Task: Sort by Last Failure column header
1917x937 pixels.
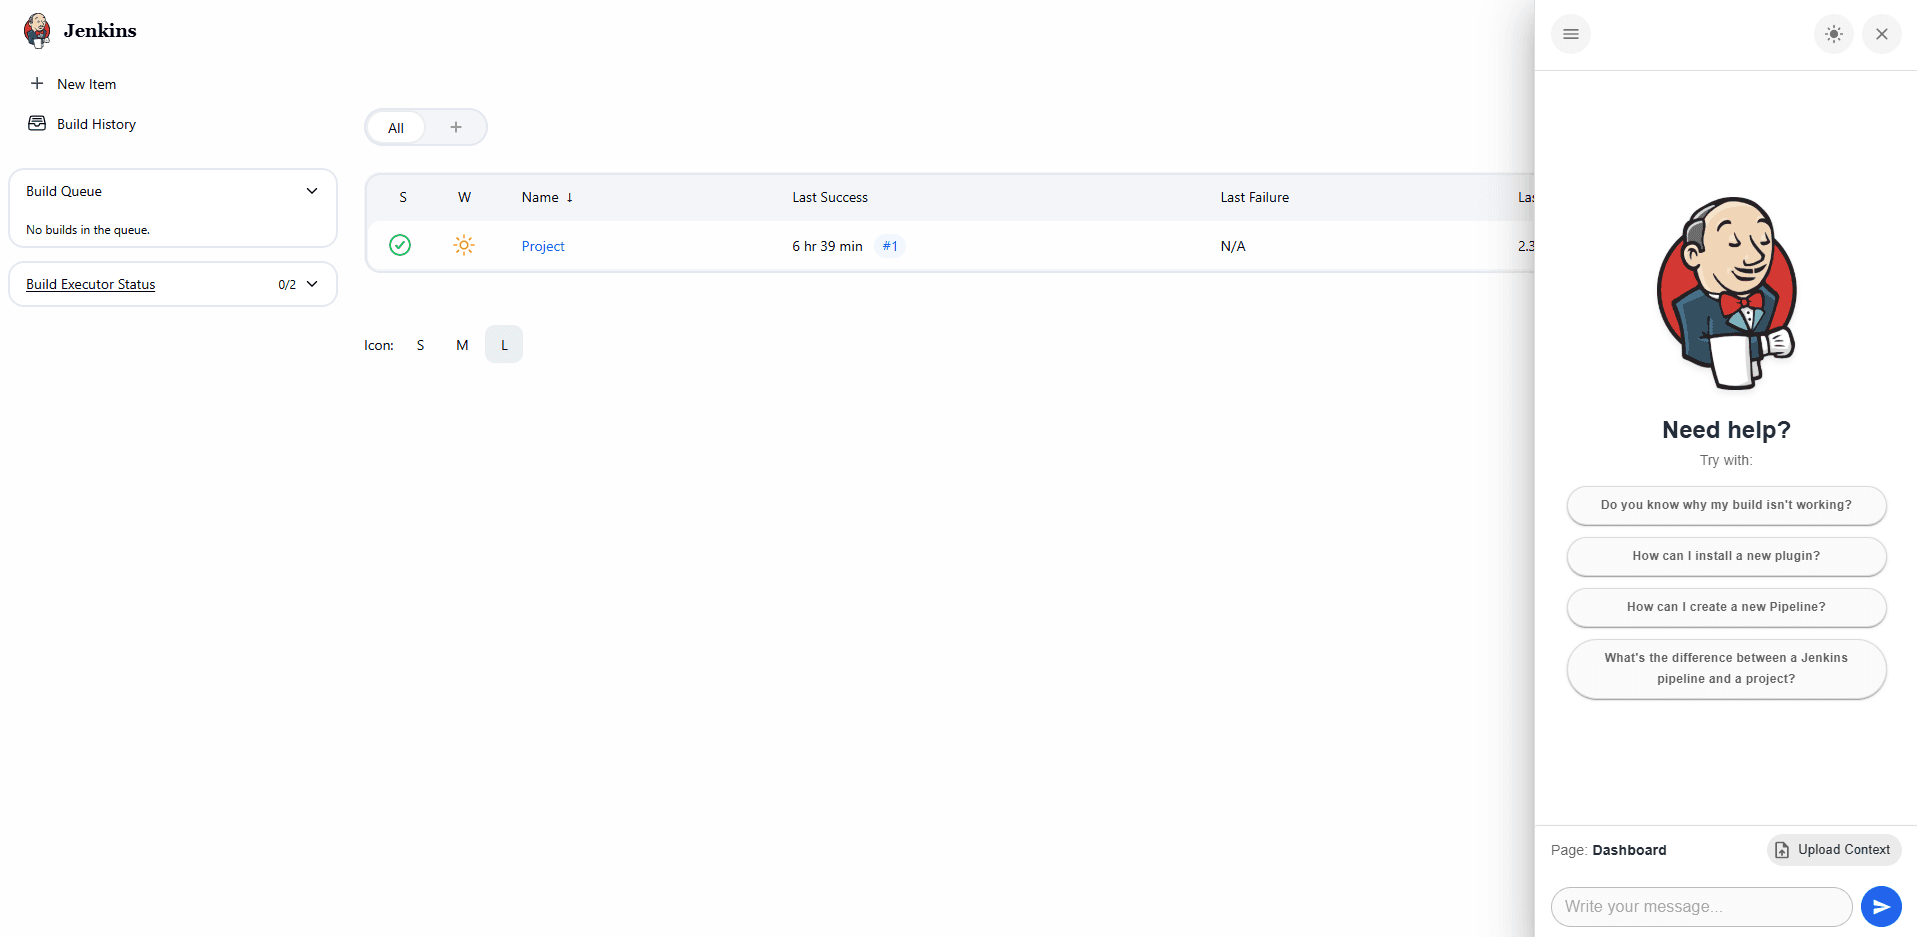Action: [x=1255, y=197]
